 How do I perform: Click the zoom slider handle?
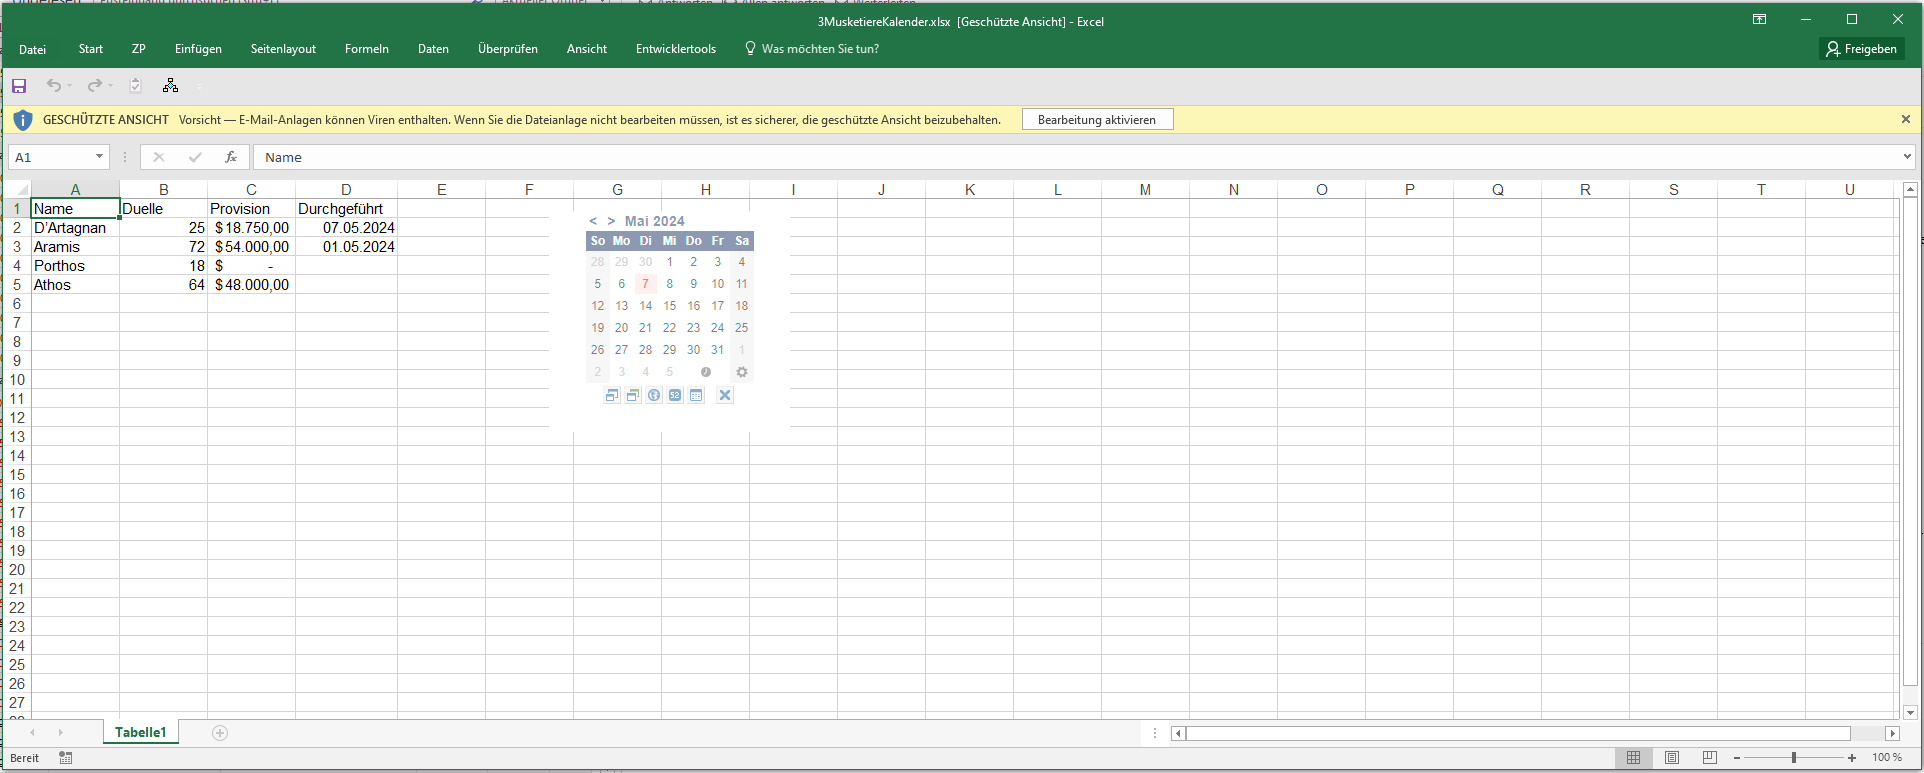tap(1794, 758)
